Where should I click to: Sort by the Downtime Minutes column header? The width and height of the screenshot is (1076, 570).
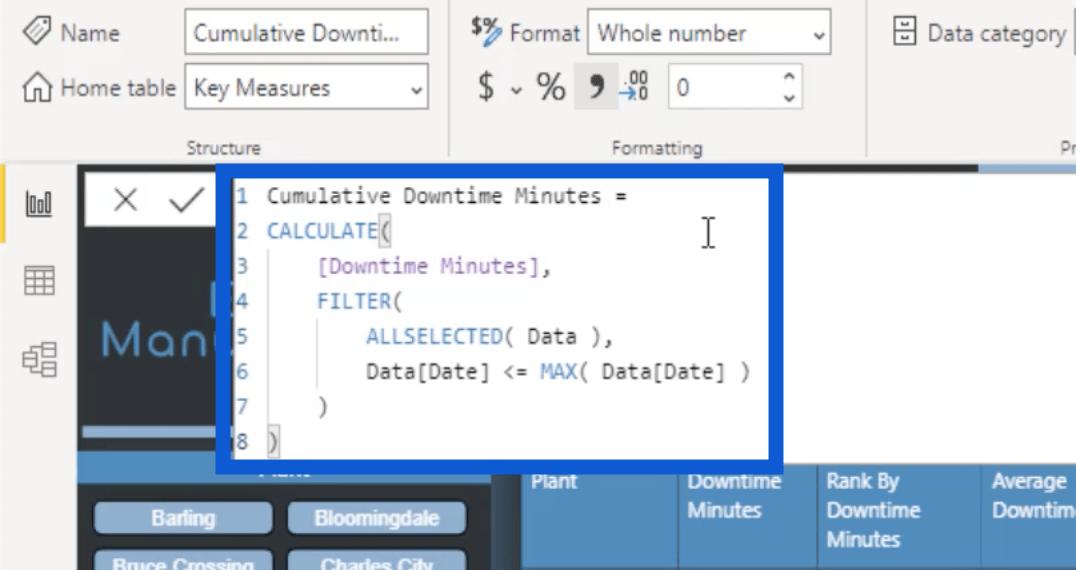point(747,518)
